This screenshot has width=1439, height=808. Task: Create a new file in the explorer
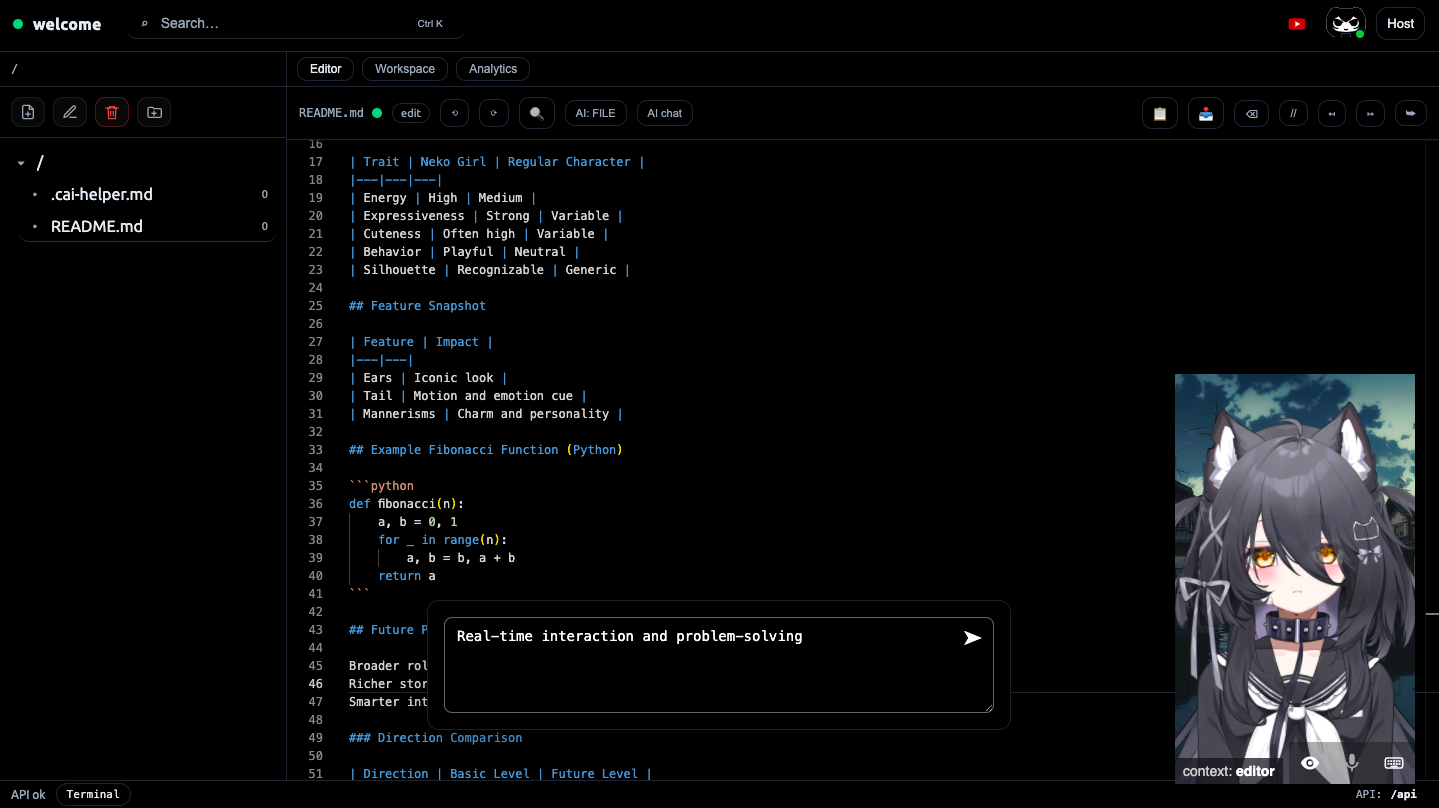point(28,113)
